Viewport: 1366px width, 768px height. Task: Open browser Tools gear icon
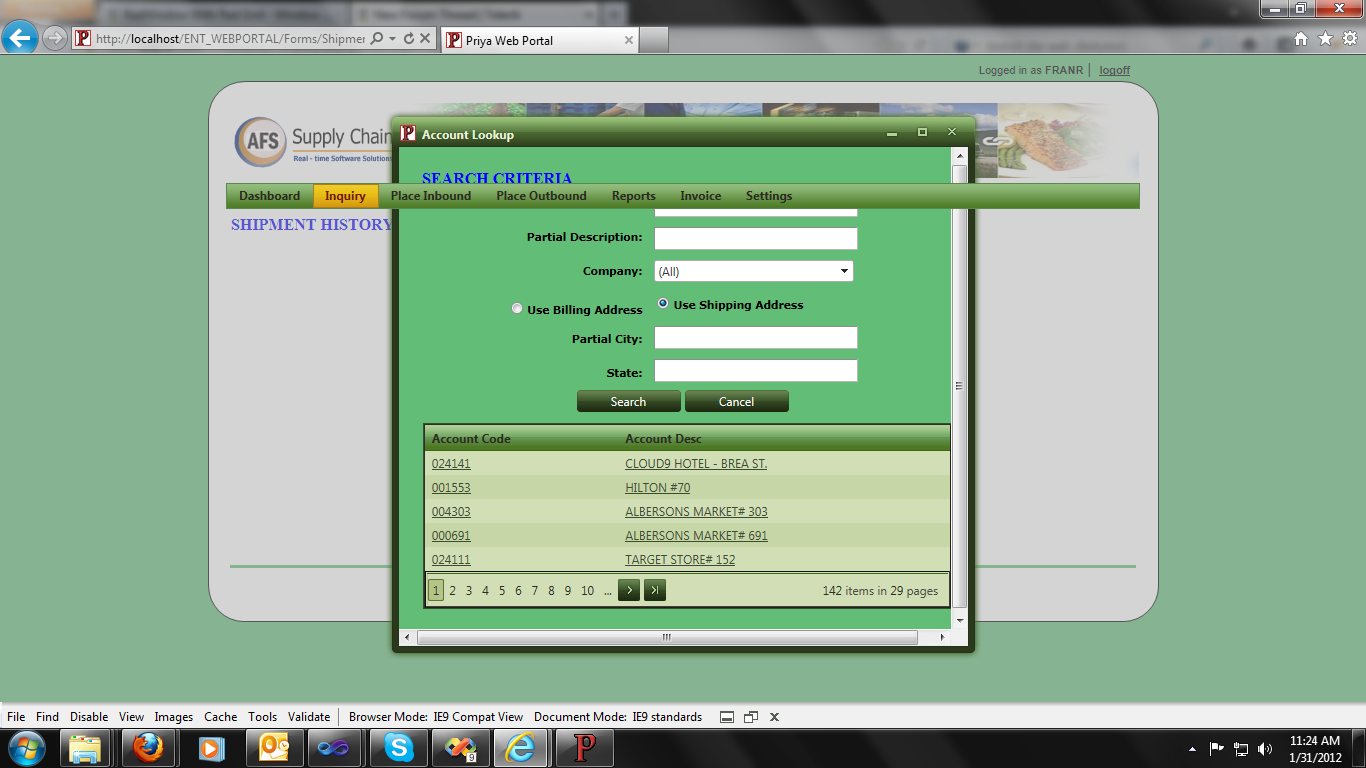pyautogui.click(x=1349, y=39)
